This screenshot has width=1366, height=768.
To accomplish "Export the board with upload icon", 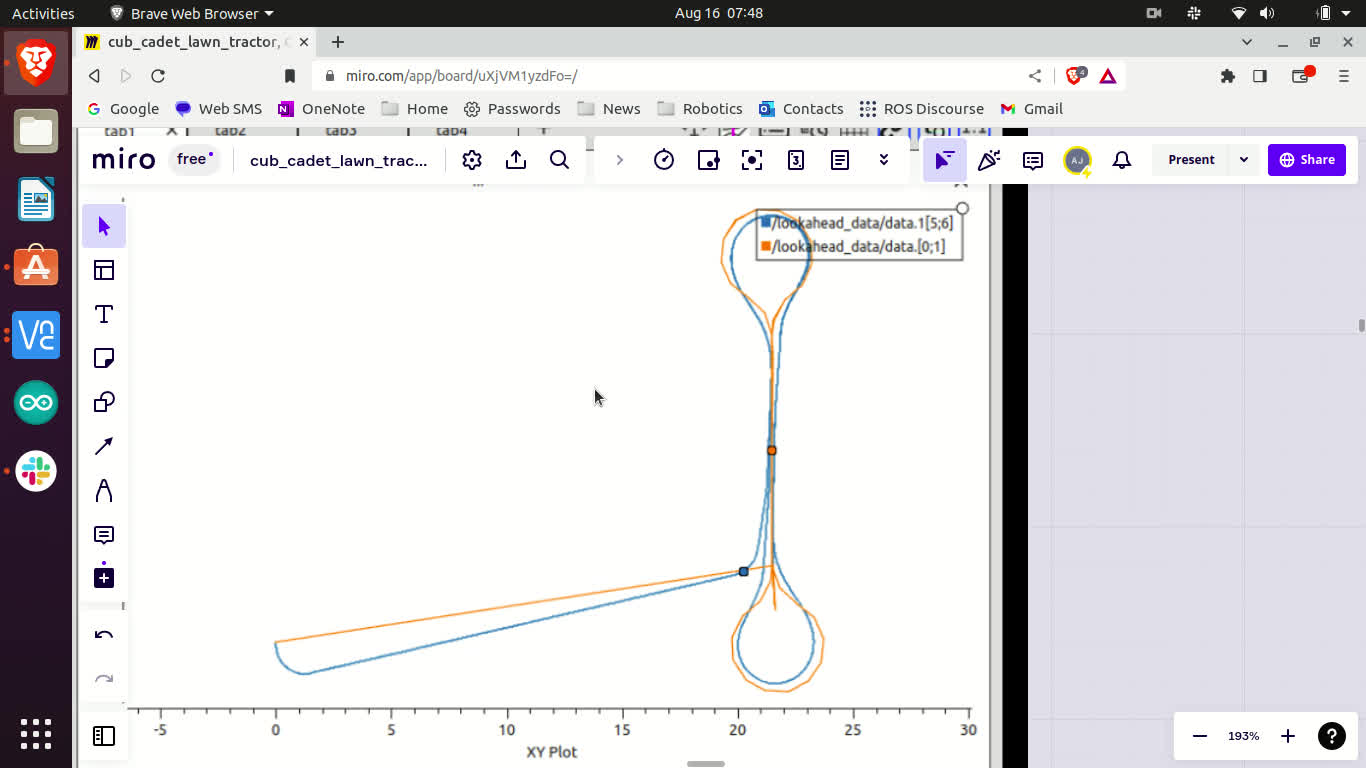I will pyautogui.click(x=516, y=160).
